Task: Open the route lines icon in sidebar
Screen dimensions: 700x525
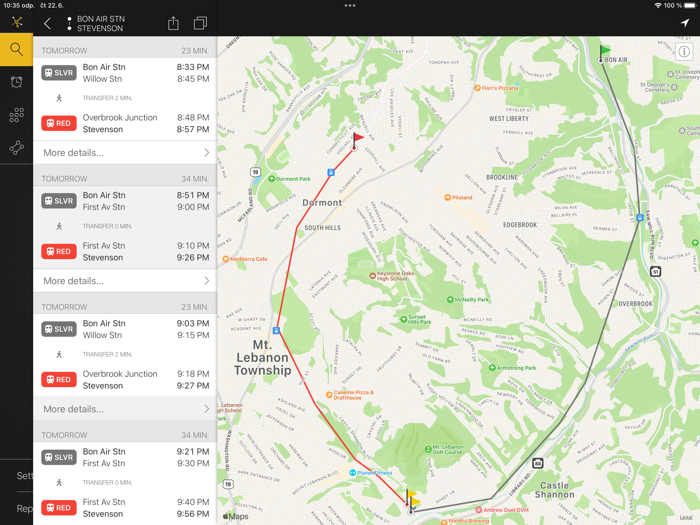Action: 17,147
